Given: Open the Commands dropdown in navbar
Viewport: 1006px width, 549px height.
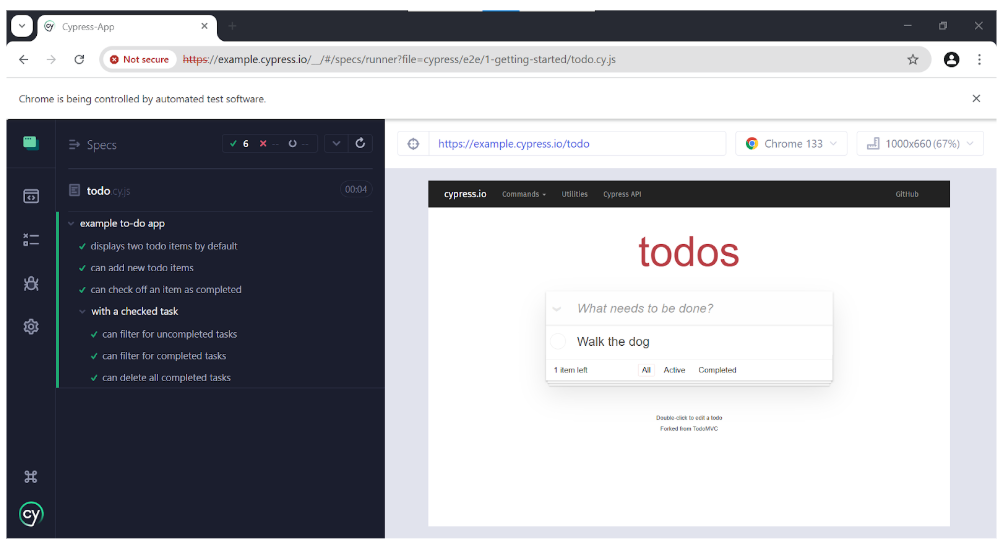Looking at the screenshot, I should click(x=524, y=194).
